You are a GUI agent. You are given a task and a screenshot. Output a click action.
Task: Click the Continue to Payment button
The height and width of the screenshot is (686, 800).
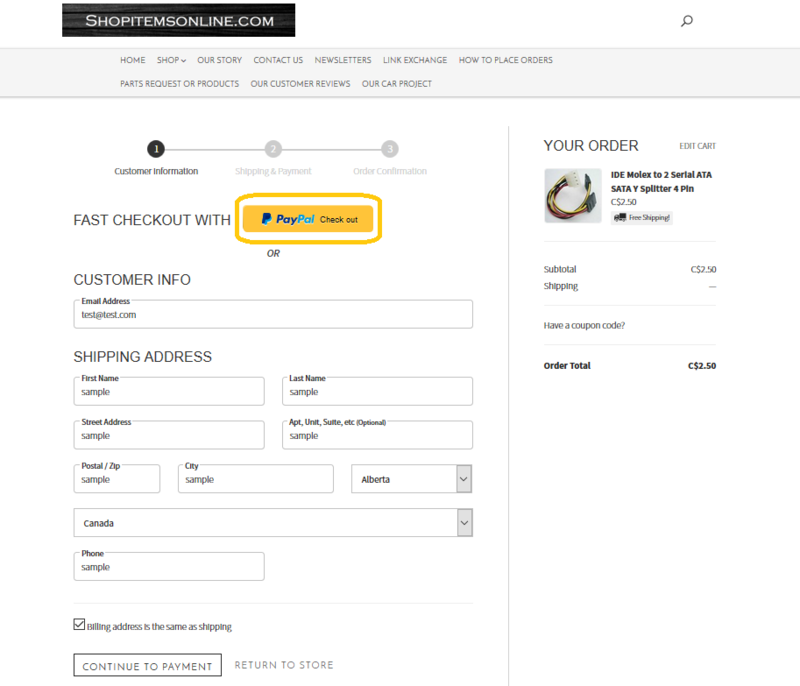coord(147,666)
